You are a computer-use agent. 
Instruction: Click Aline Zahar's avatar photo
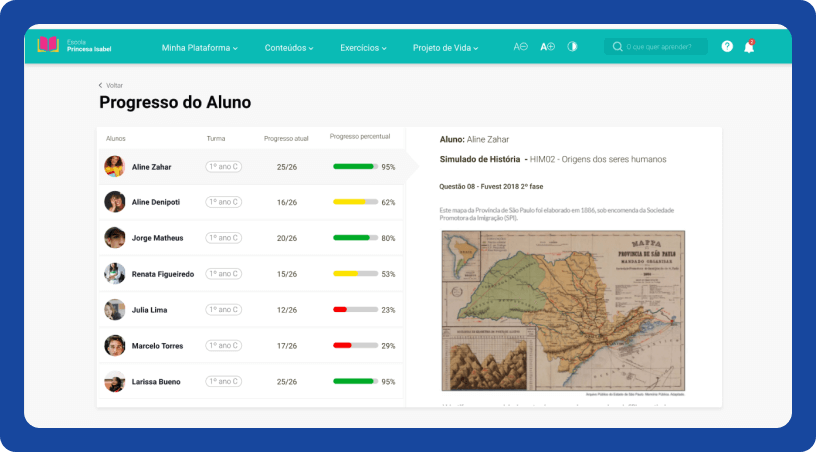point(115,167)
